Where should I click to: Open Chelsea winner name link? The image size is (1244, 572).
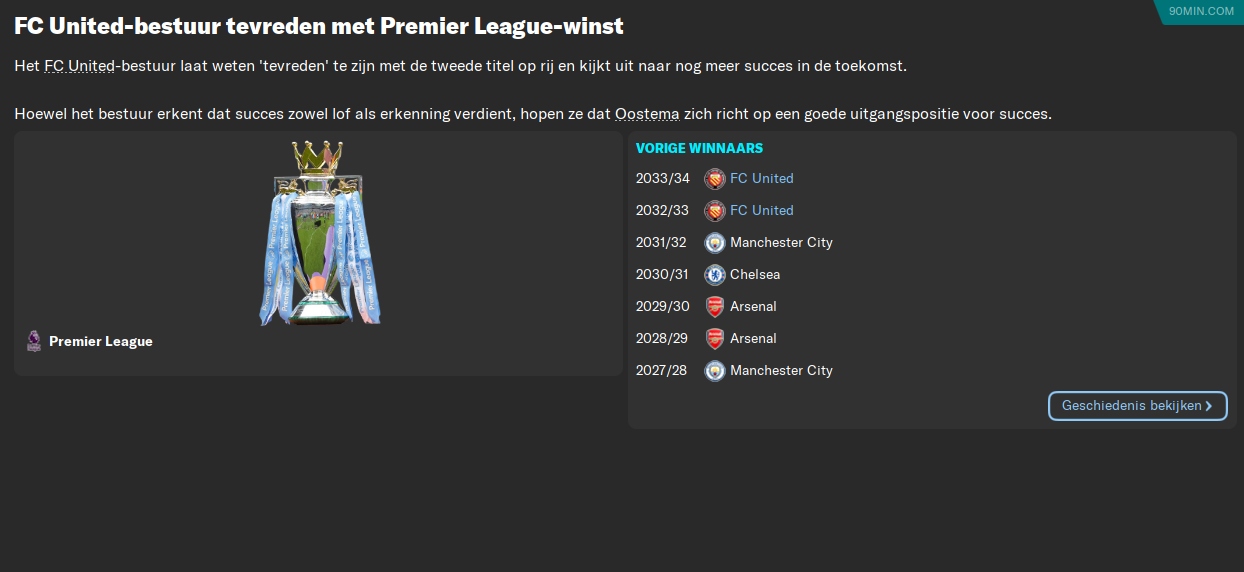755,275
